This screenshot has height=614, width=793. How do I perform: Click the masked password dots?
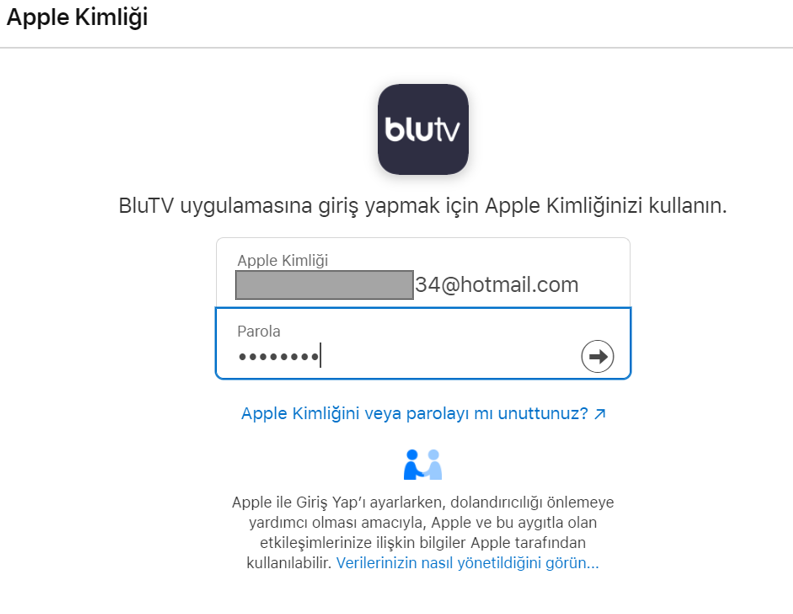pyautogui.click(x=278, y=357)
